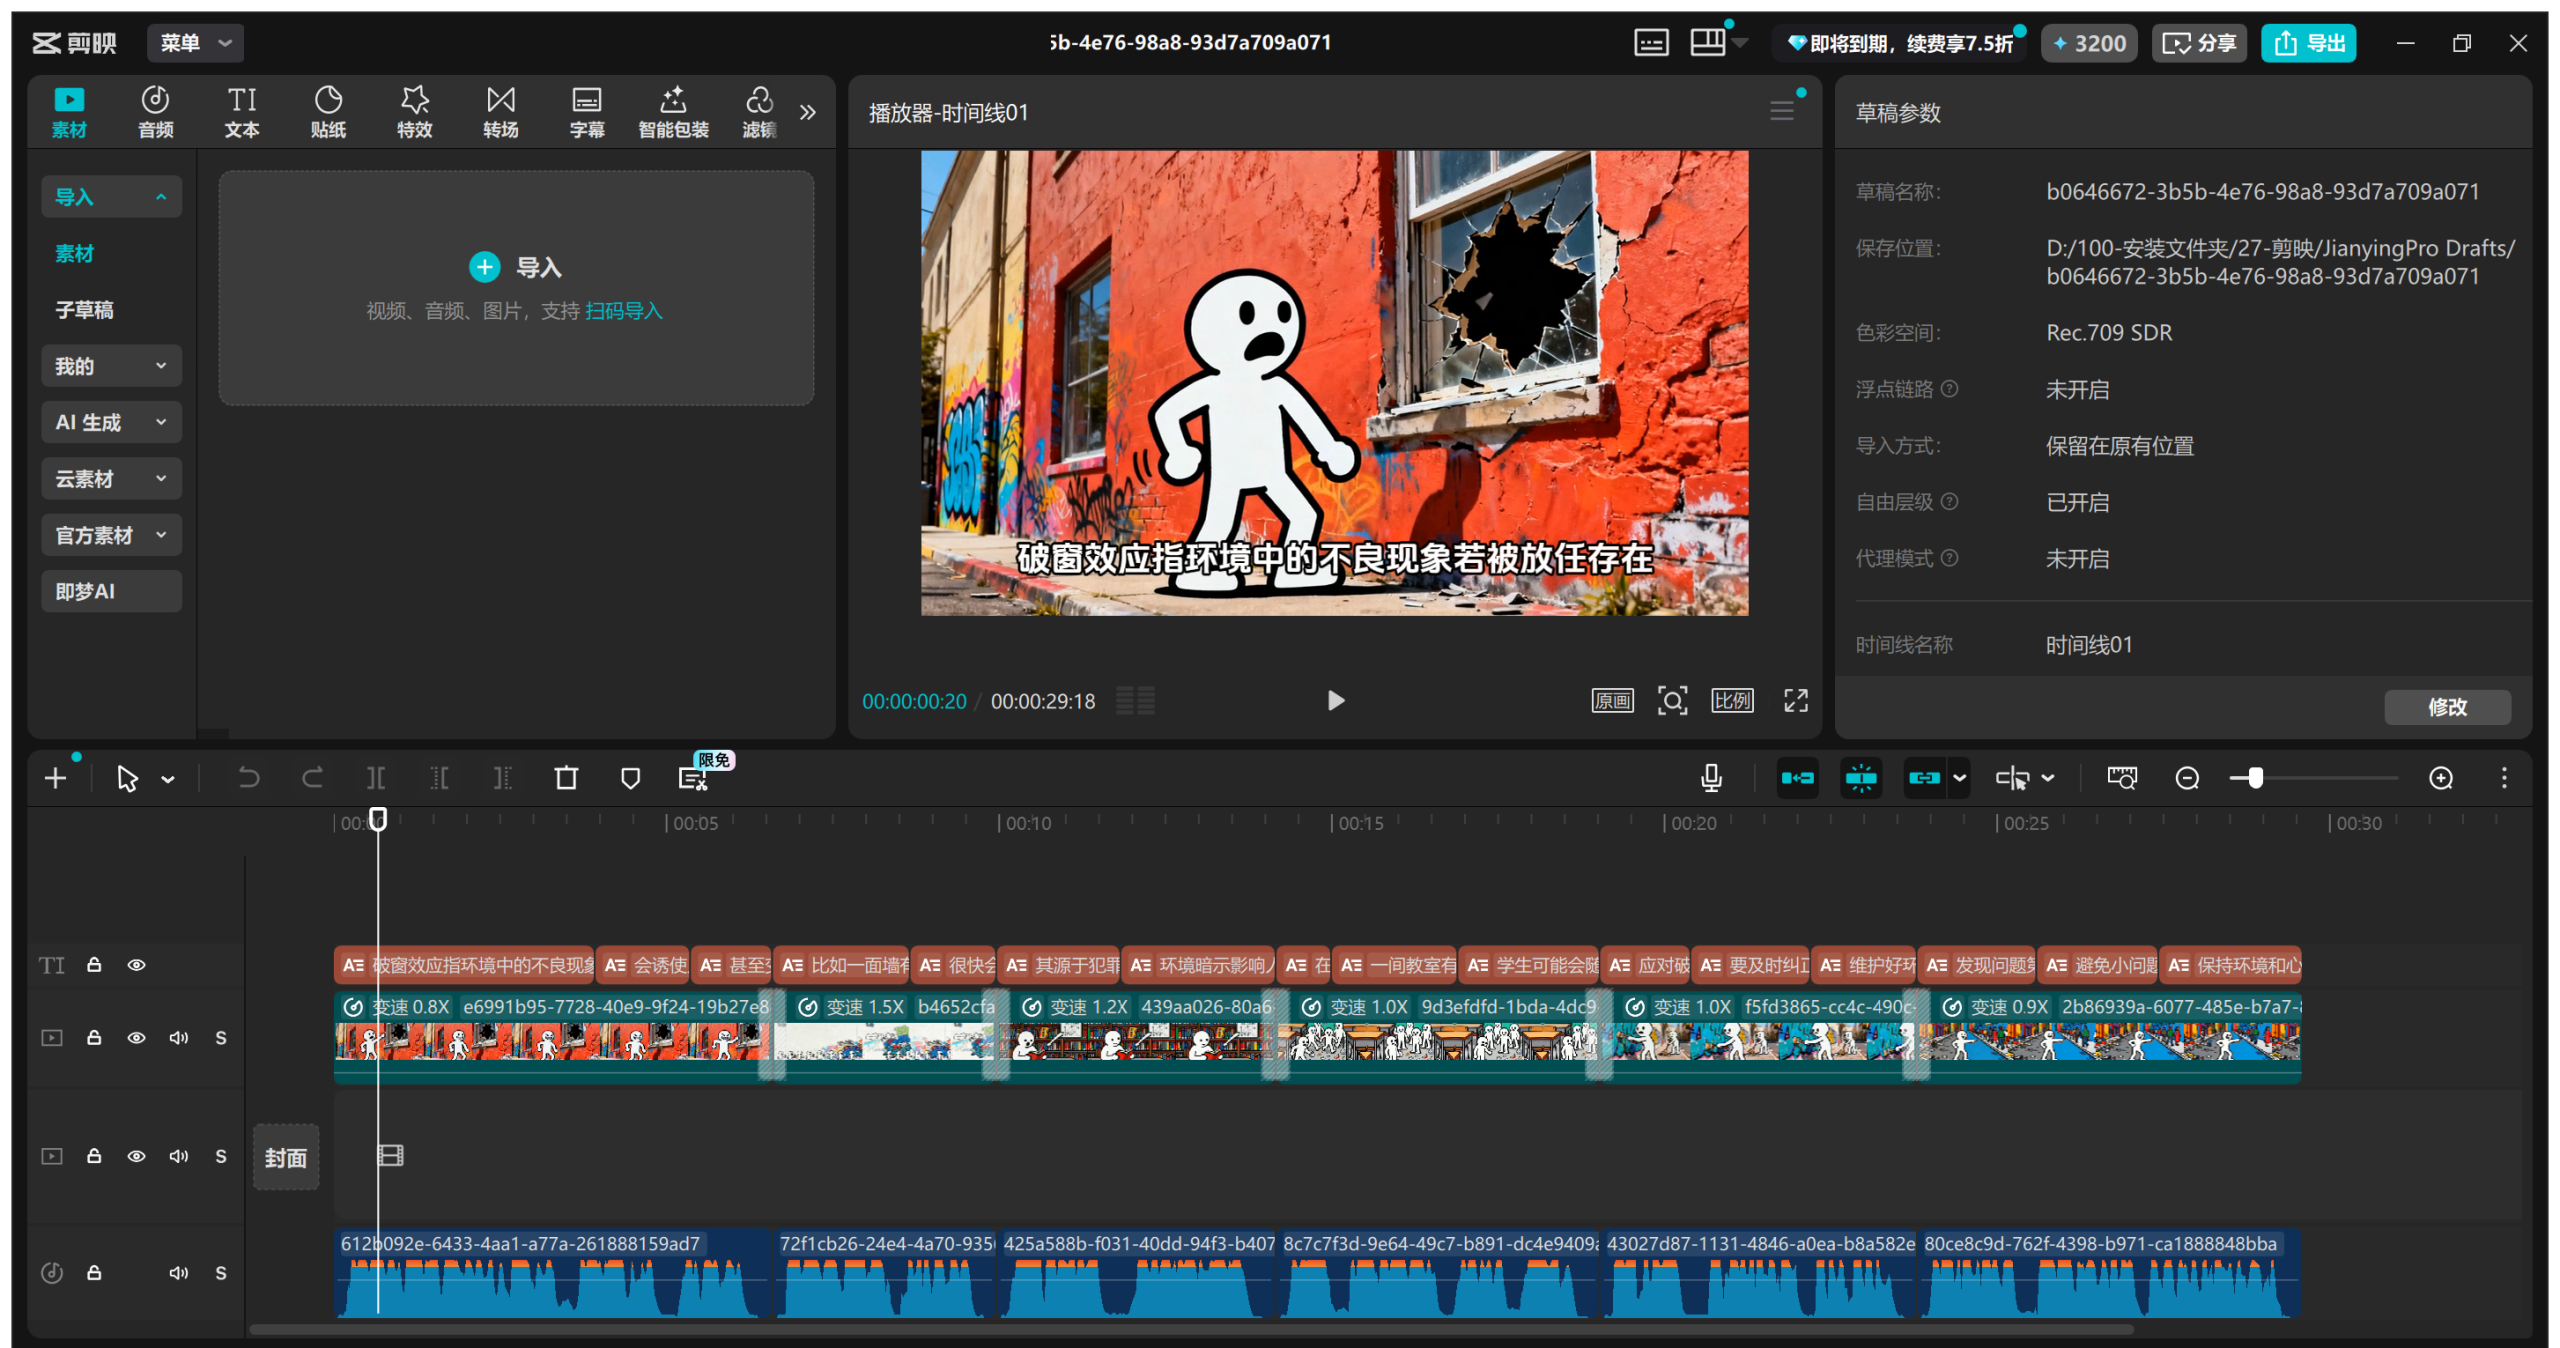Screen dimensions: 2560x1348
Task: Click the split clip icon
Action: tap(376, 778)
